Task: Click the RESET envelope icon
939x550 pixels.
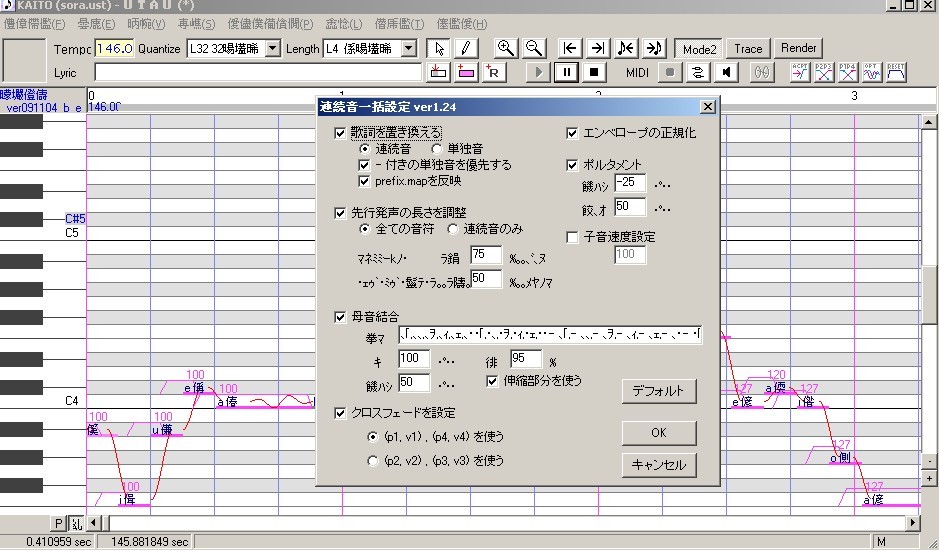Action: 896,72
